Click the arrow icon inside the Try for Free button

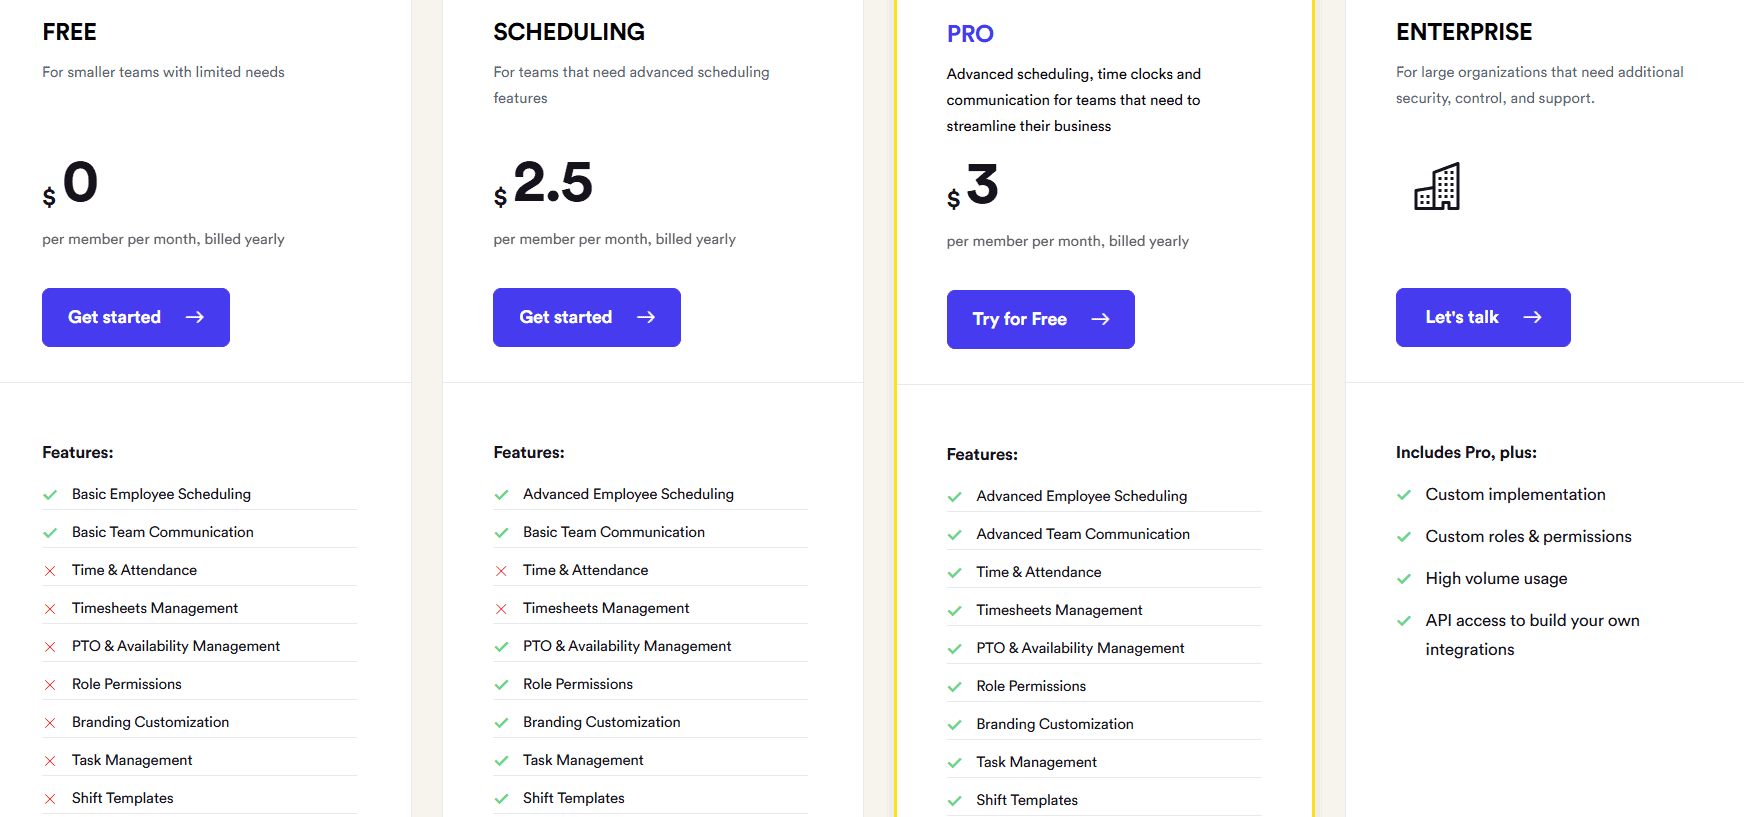[x=1100, y=319]
